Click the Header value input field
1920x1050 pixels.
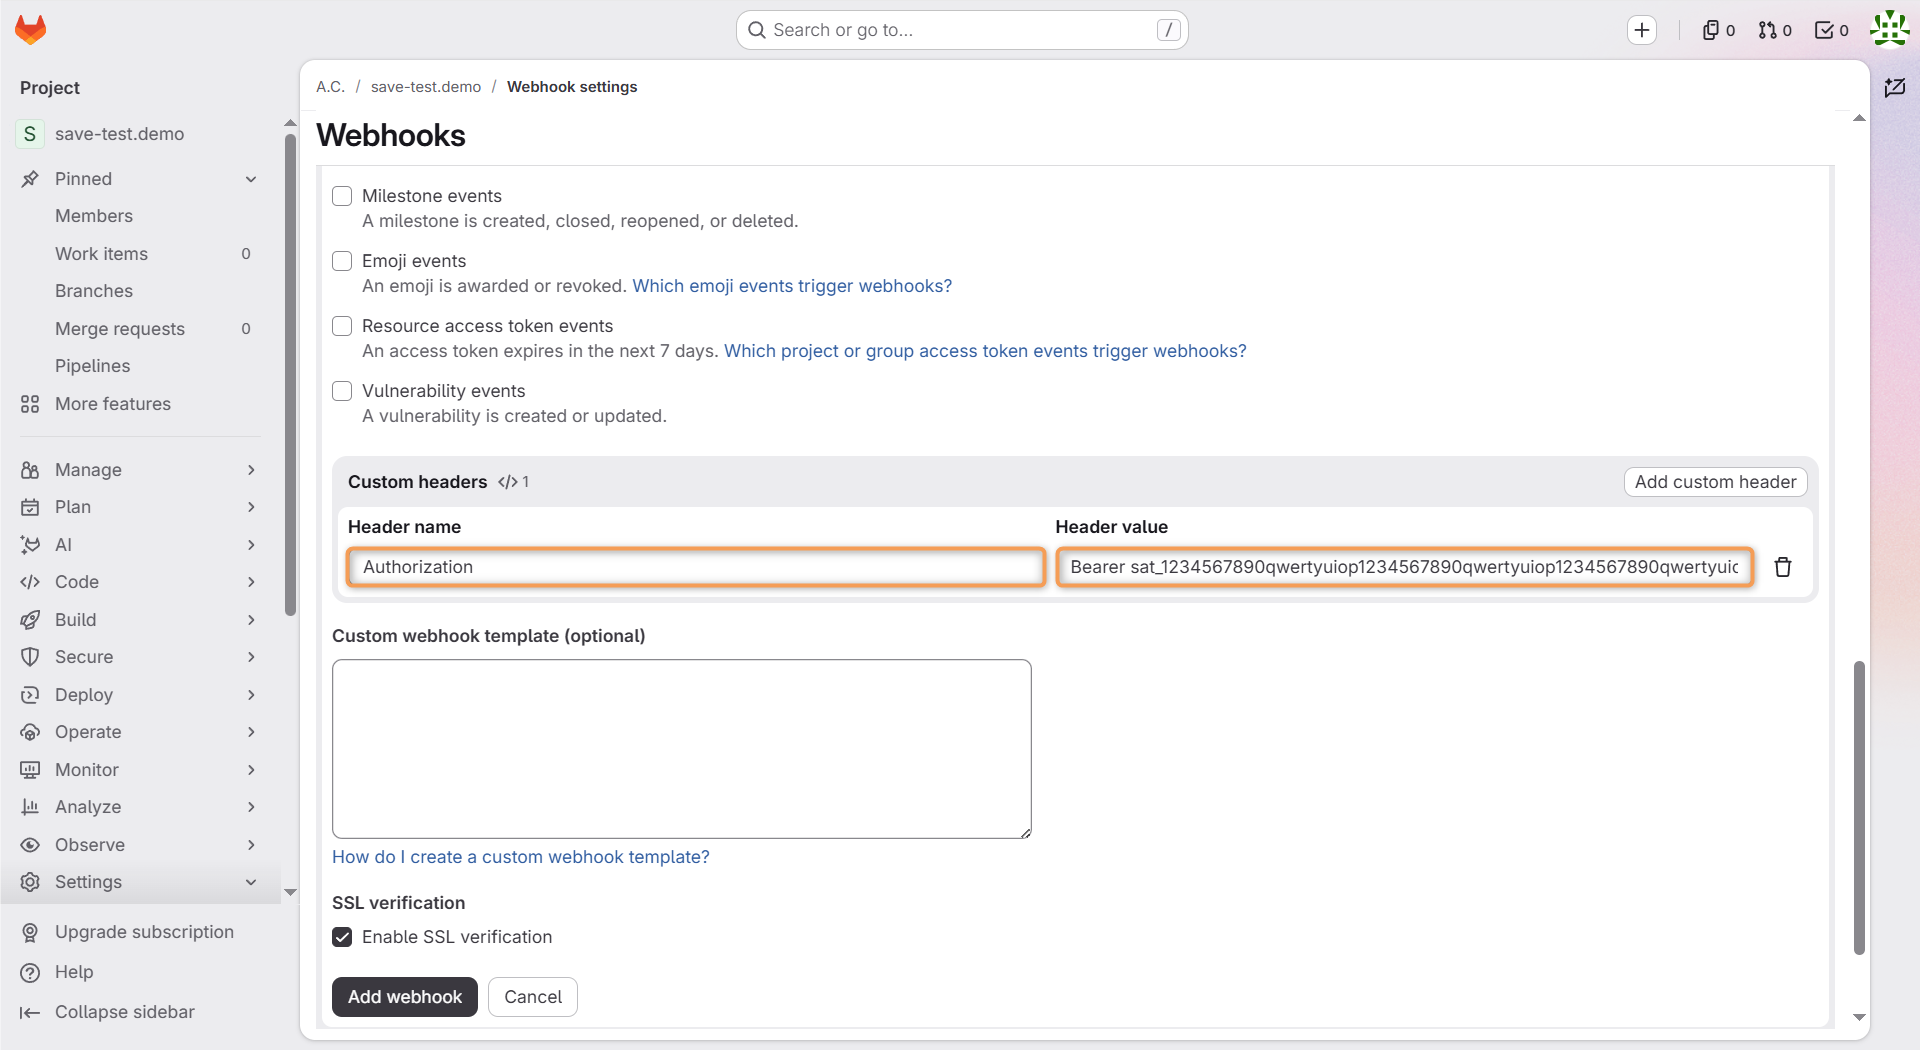pos(1404,567)
